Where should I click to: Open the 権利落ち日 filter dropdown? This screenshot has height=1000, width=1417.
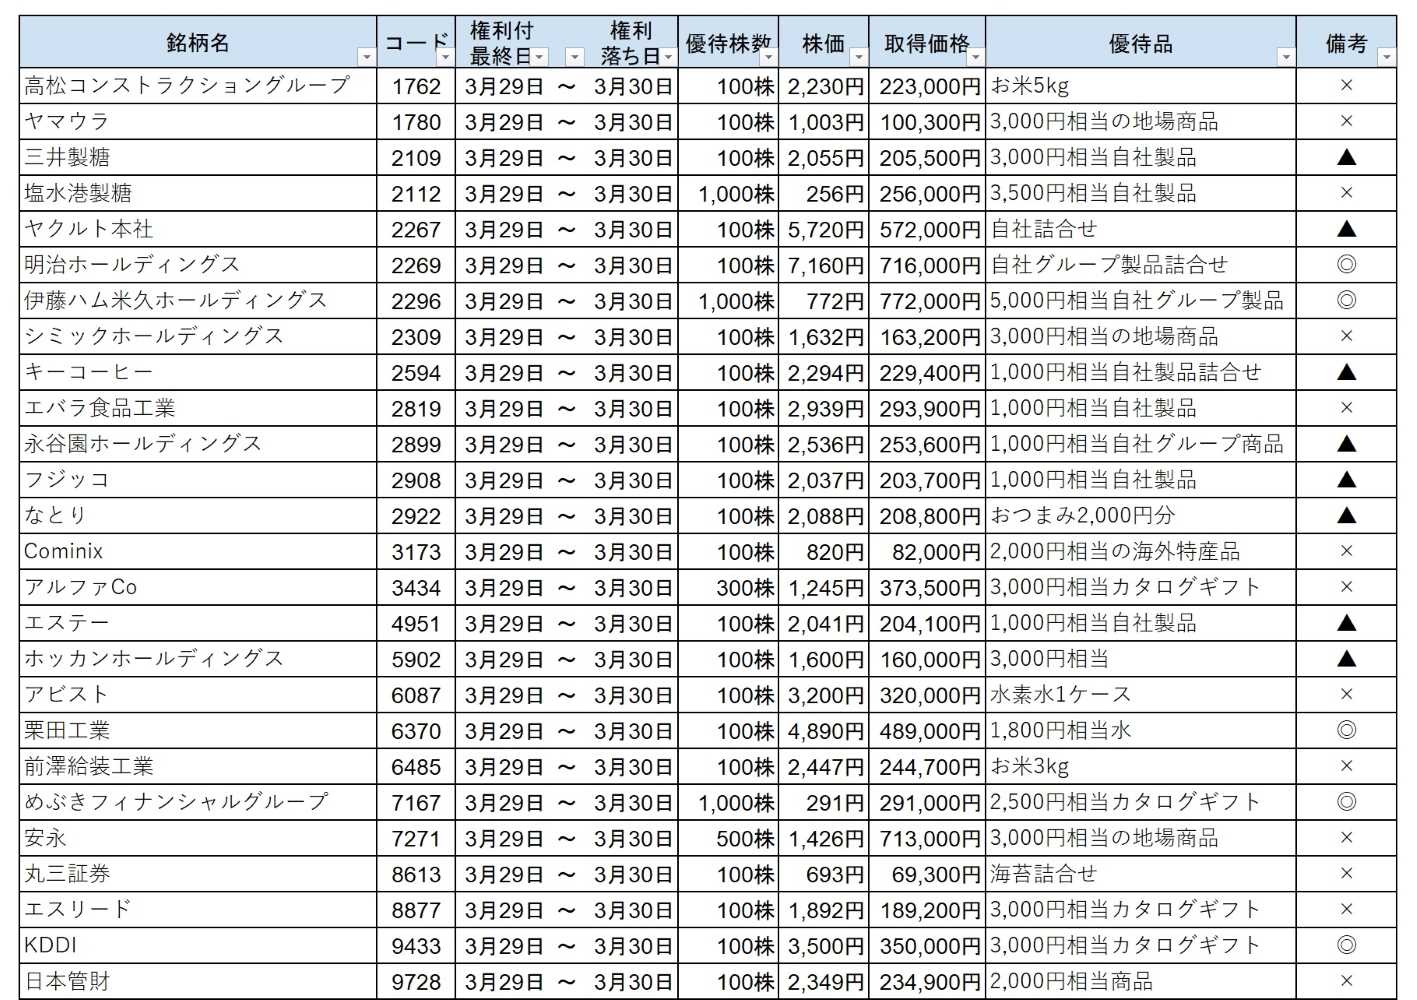(x=667, y=57)
